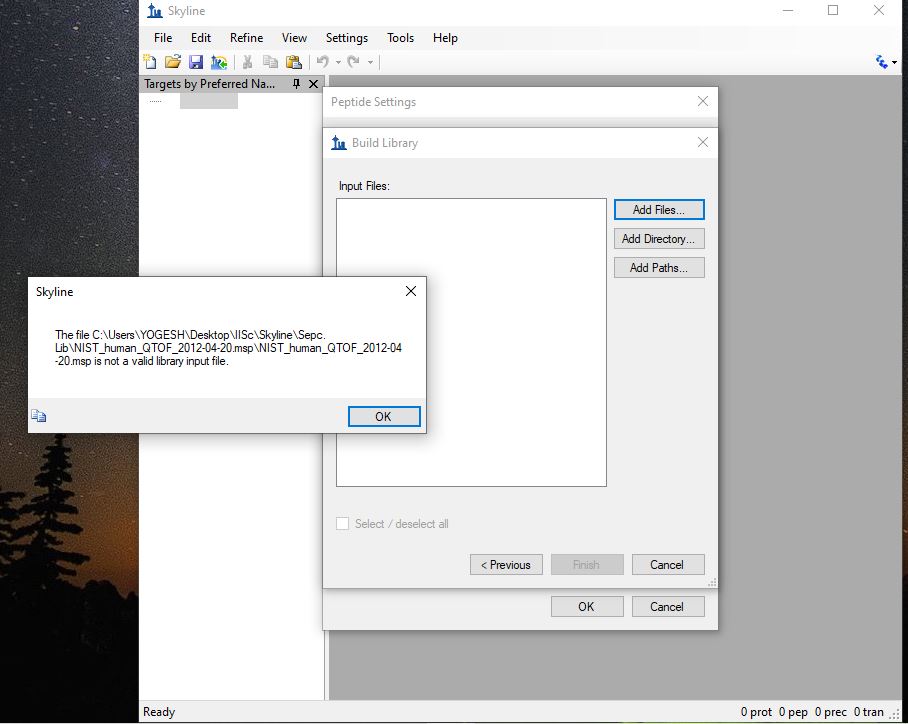908x724 pixels.
Task: Click the Ready status text
Action: click(159, 712)
